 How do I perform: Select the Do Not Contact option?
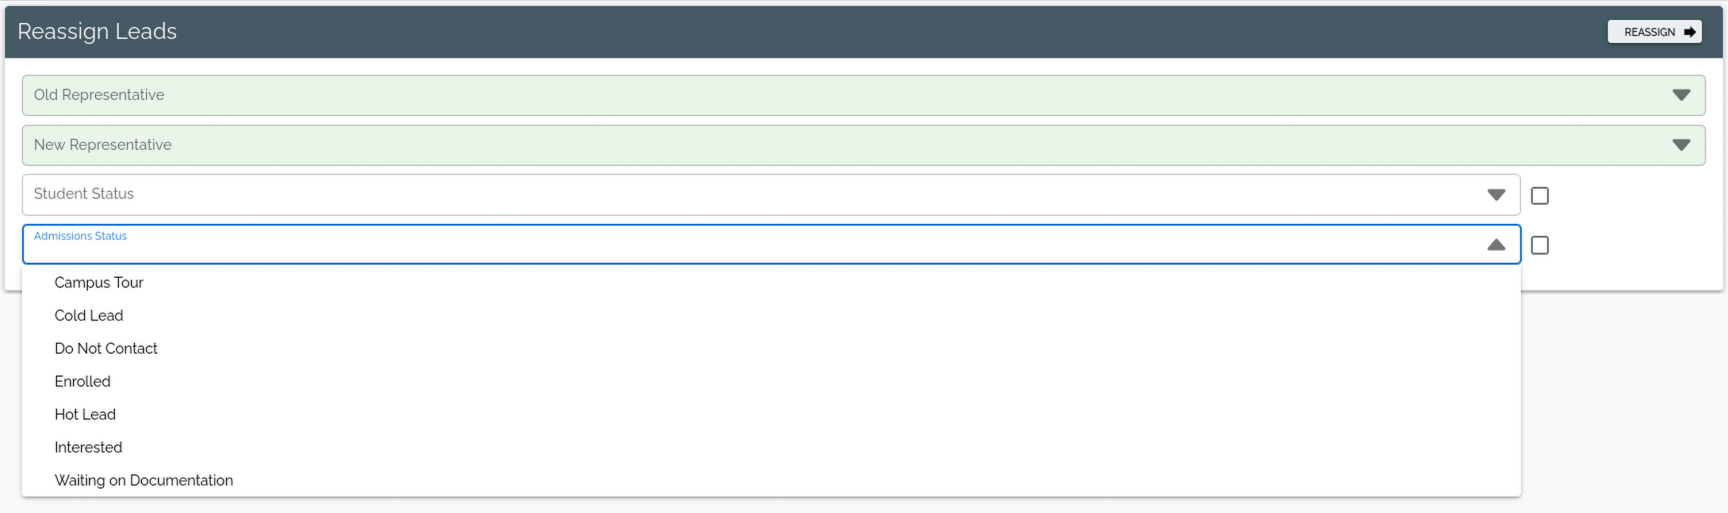[x=106, y=349]
